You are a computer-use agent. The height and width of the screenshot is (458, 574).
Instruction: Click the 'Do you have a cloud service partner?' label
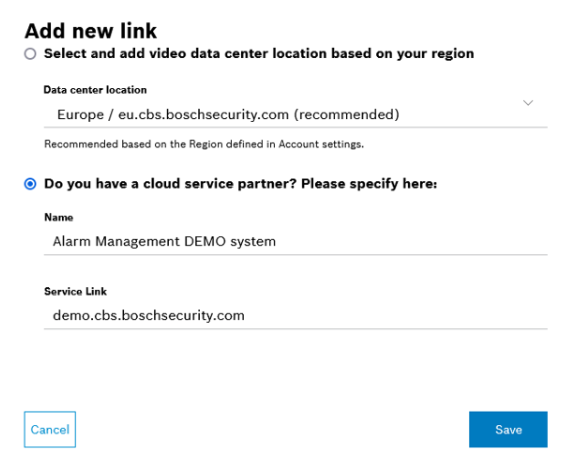pyautogui.click(x=241, y=184)
